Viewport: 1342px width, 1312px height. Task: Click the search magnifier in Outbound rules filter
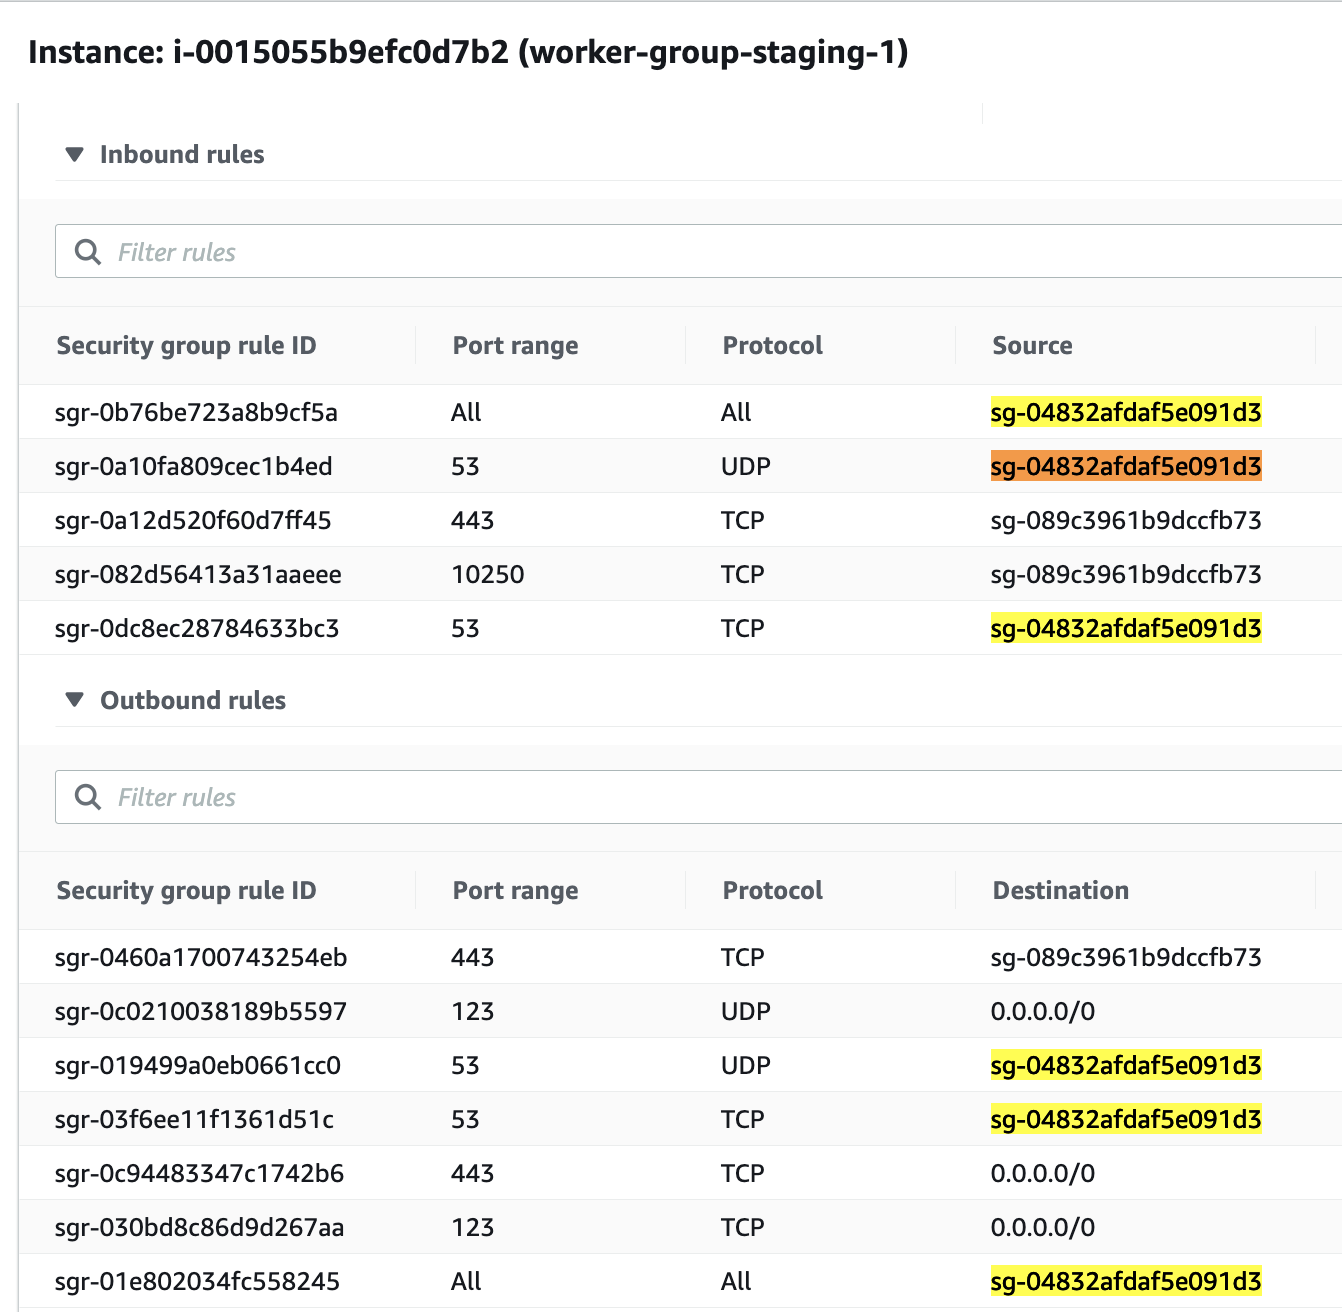tap(87, 797)
